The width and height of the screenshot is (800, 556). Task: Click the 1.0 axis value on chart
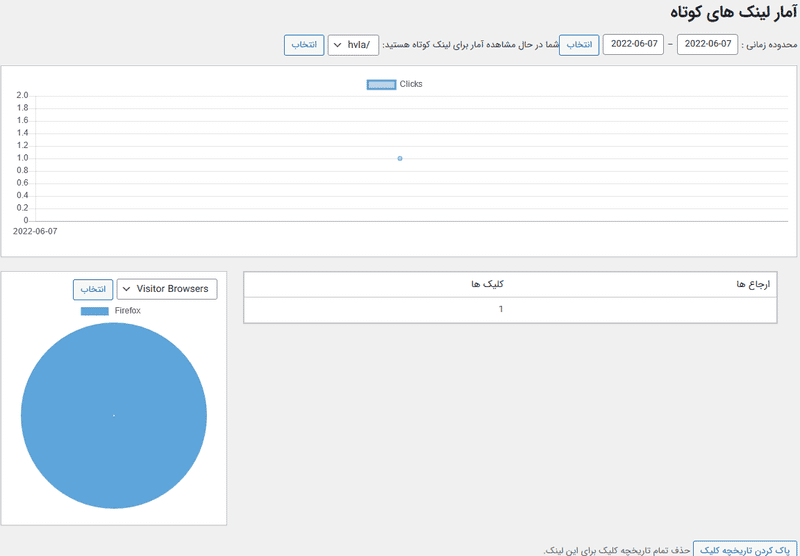(22, 158)
